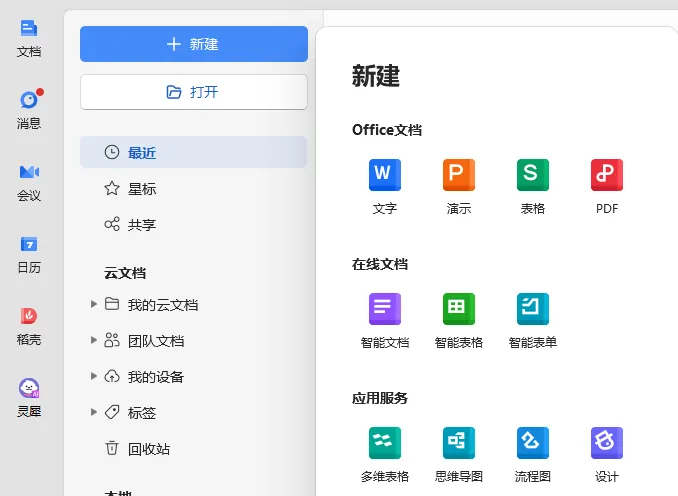Image resolution: width=678 pixels, height=496 pixels.
Task: Create a new 演示 presentation
Action: [x=459, y=187]
